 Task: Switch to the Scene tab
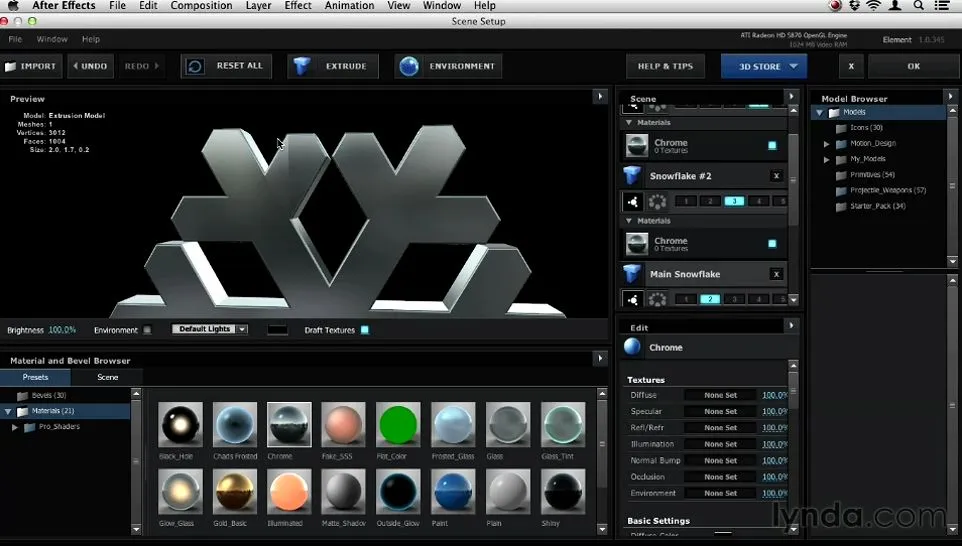(107, 377)
